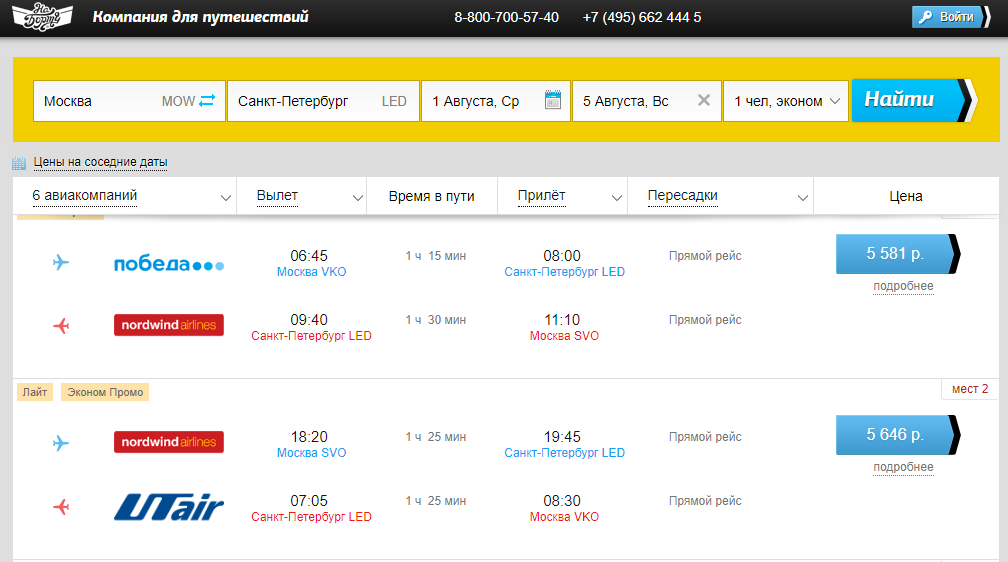1008x562 pixels.
Task: Click the swap origin and destination arrows icon
Action: 207,101
